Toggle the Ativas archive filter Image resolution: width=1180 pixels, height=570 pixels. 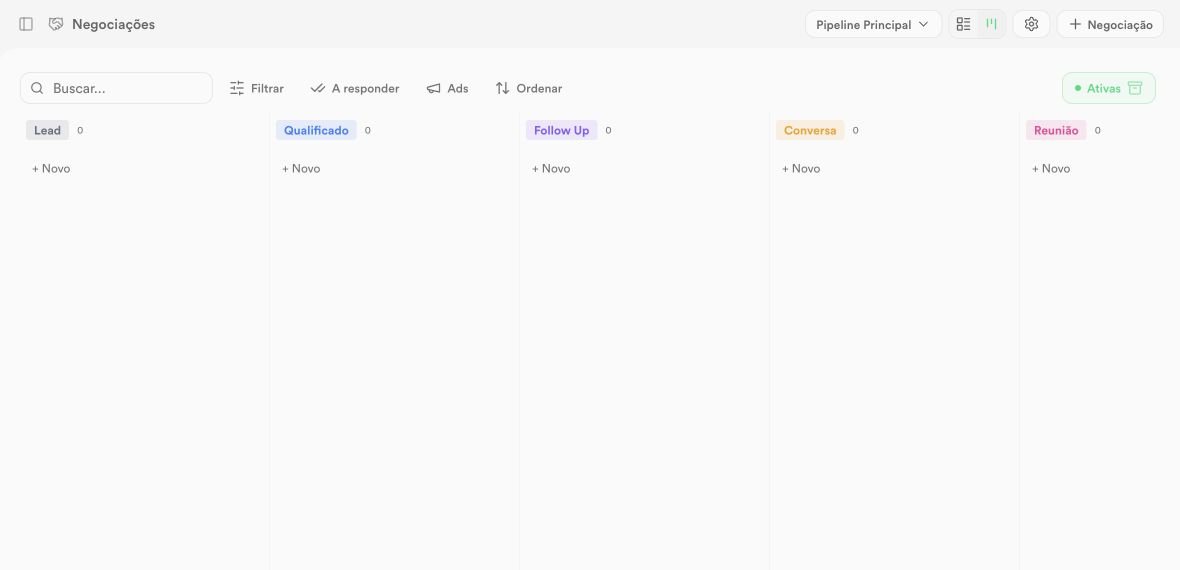pos(1109,88)
